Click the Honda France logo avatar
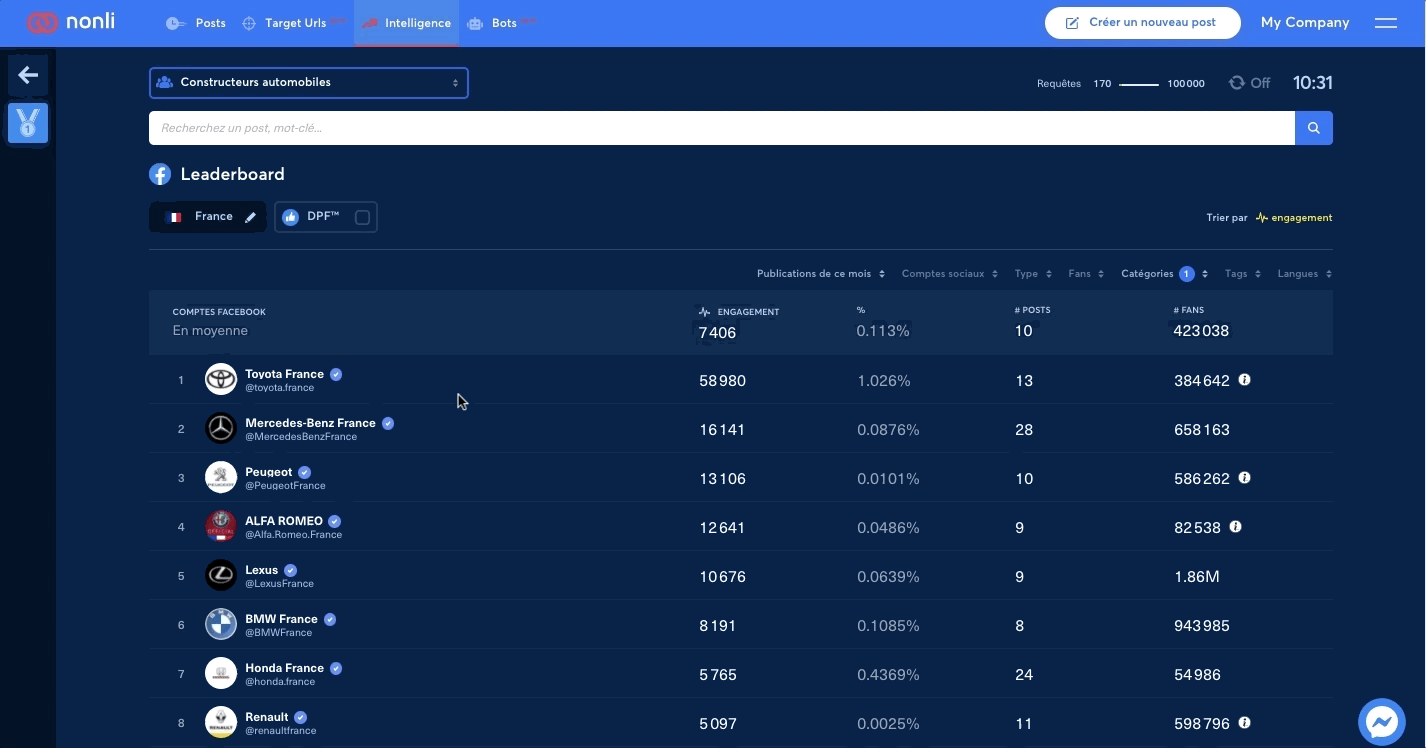 tap(221, 674)
